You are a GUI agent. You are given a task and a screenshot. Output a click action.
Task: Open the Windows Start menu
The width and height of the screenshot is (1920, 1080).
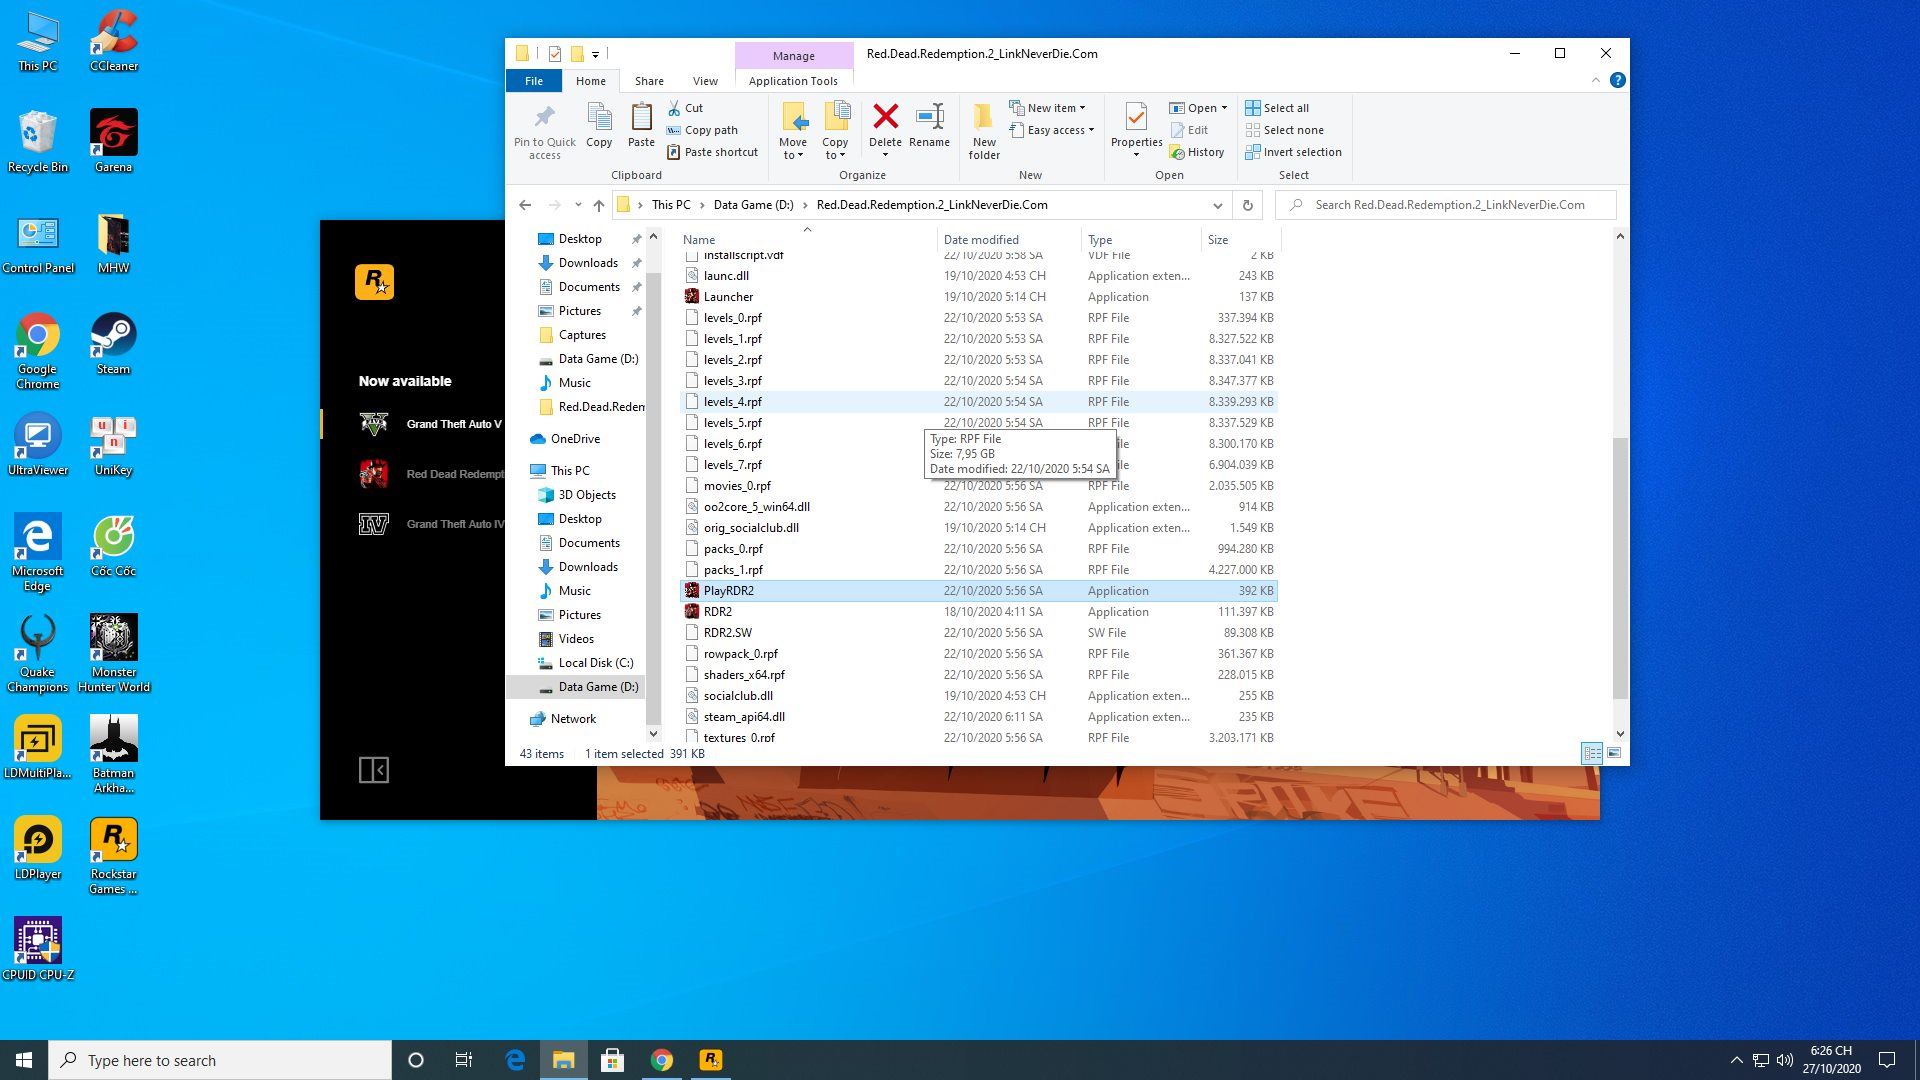point(24,1060)
